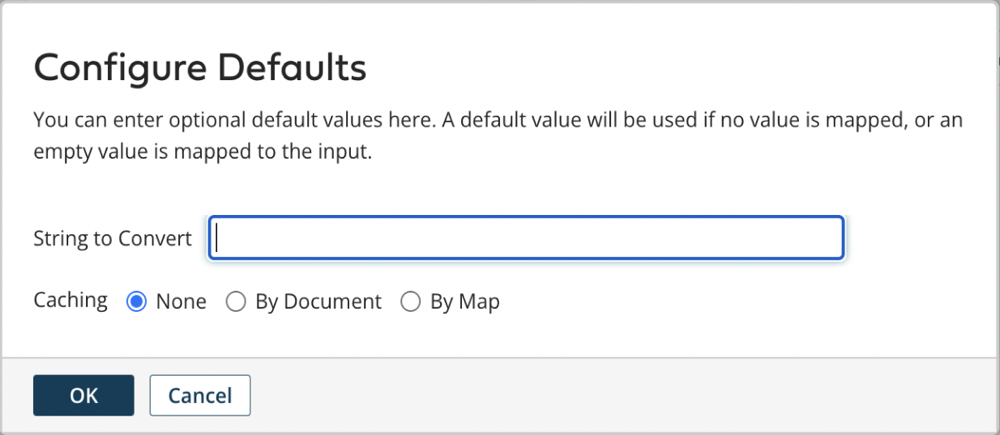
Task: Click the "By Document" option label text
Action: [318, 301]
